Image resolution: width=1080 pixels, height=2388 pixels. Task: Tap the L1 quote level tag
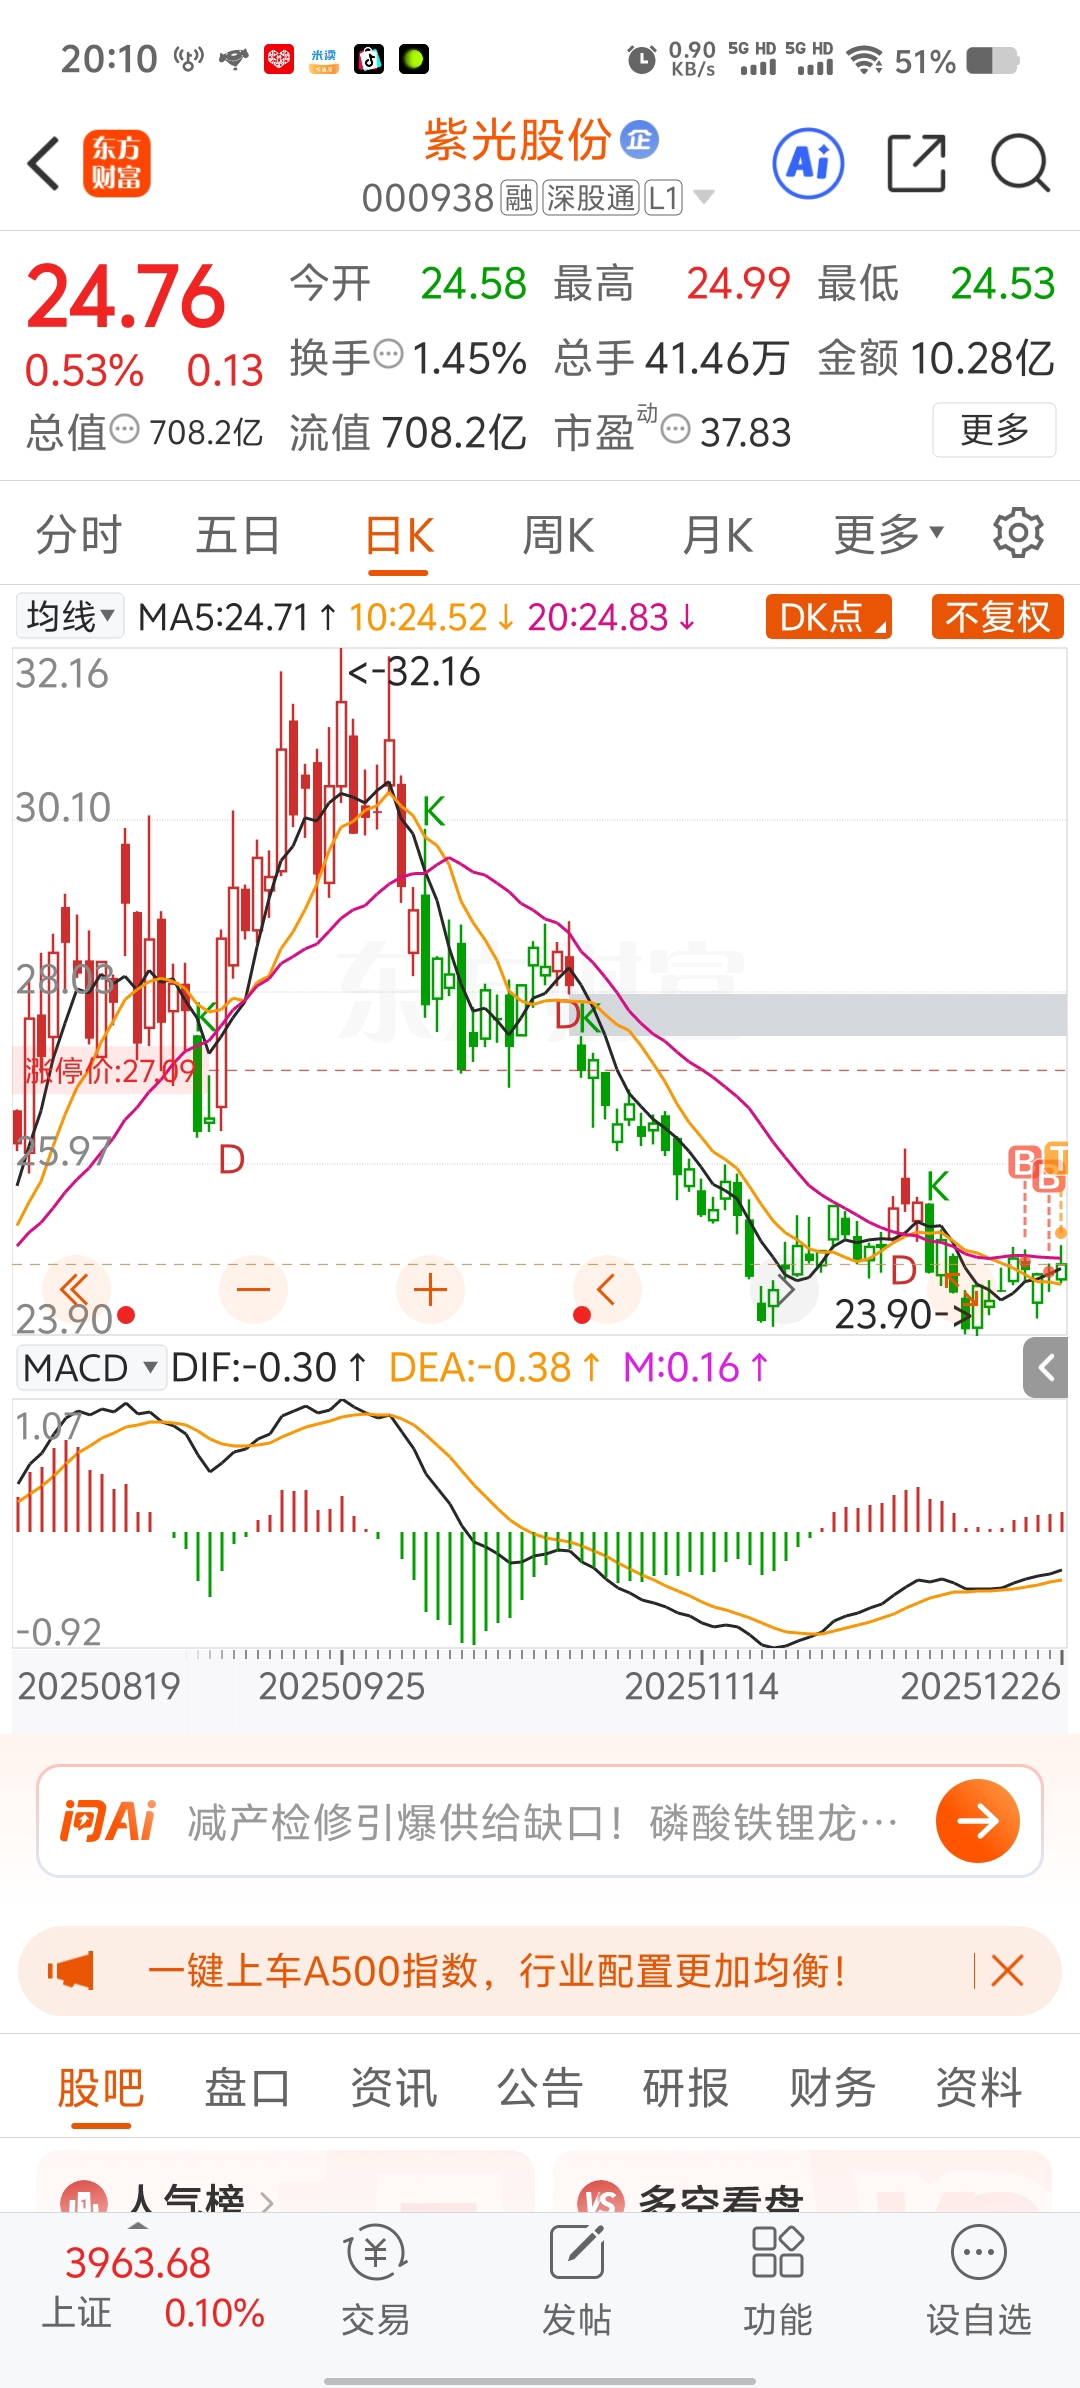(x=664, y=198)
